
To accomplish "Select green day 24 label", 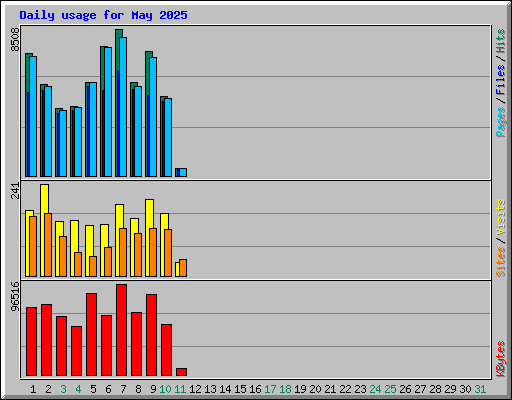I will click(376, 389).
